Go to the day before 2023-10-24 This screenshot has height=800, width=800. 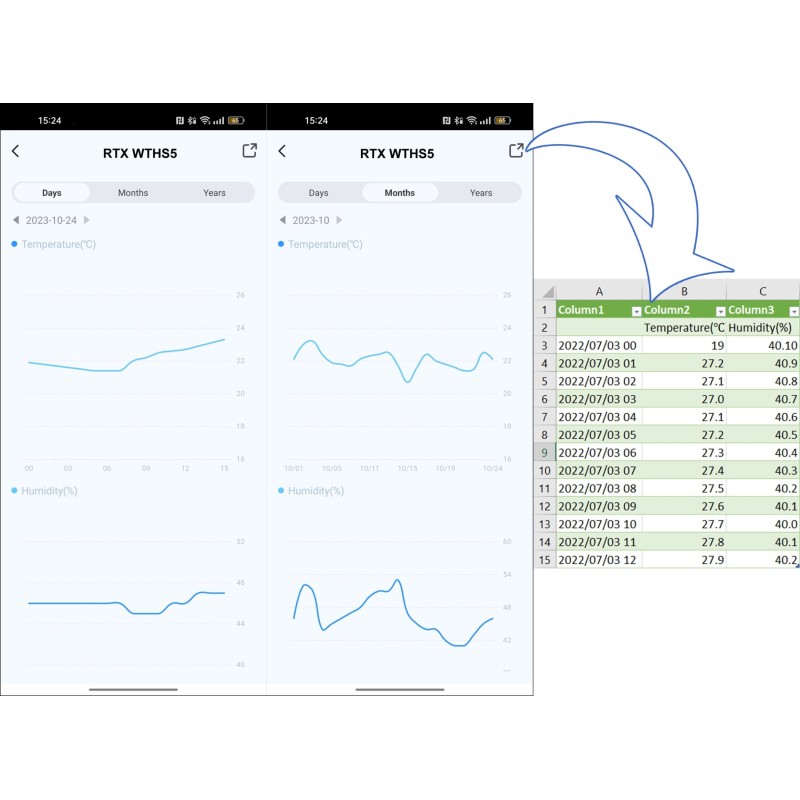[15, 220]
